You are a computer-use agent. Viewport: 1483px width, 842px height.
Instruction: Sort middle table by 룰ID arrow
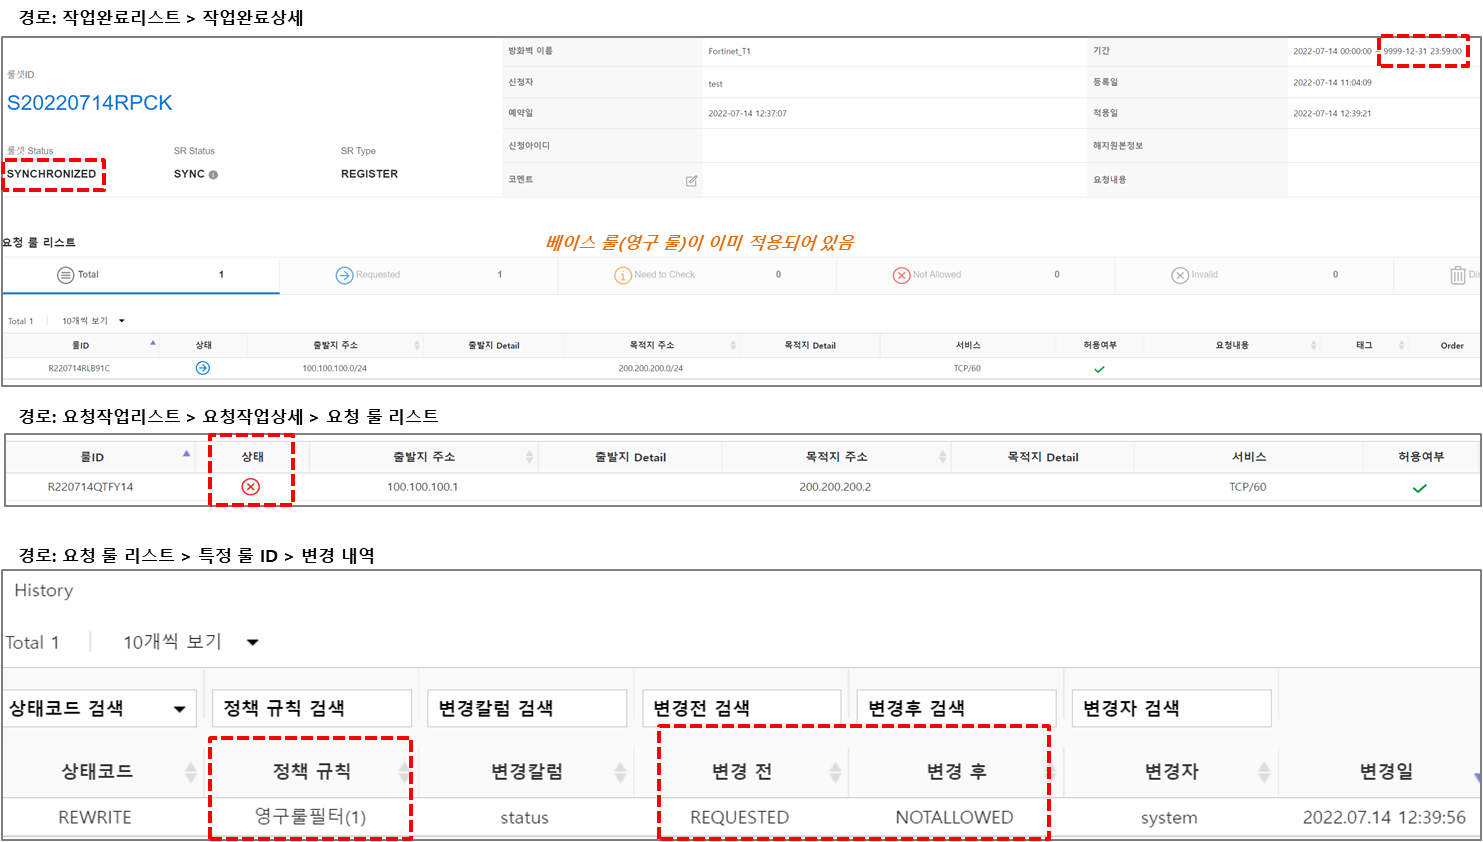(x=186, y=454)
